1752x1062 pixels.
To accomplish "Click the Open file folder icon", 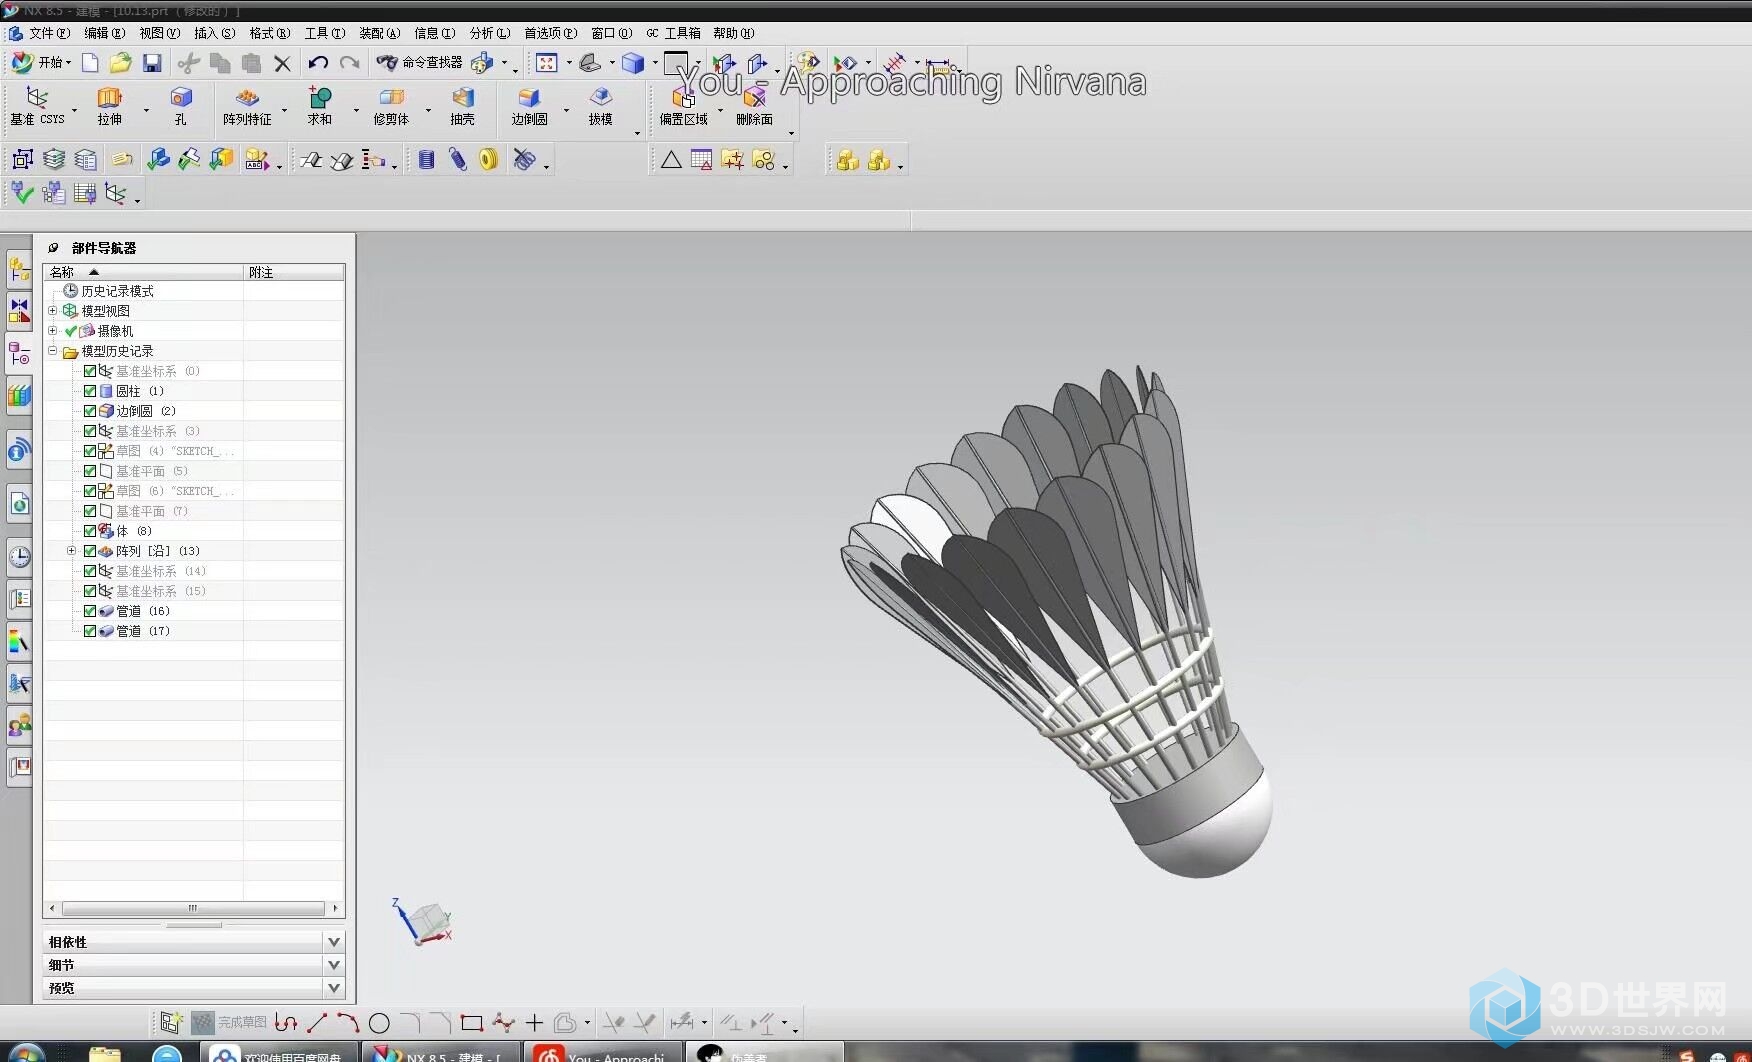I will point(120,63).
